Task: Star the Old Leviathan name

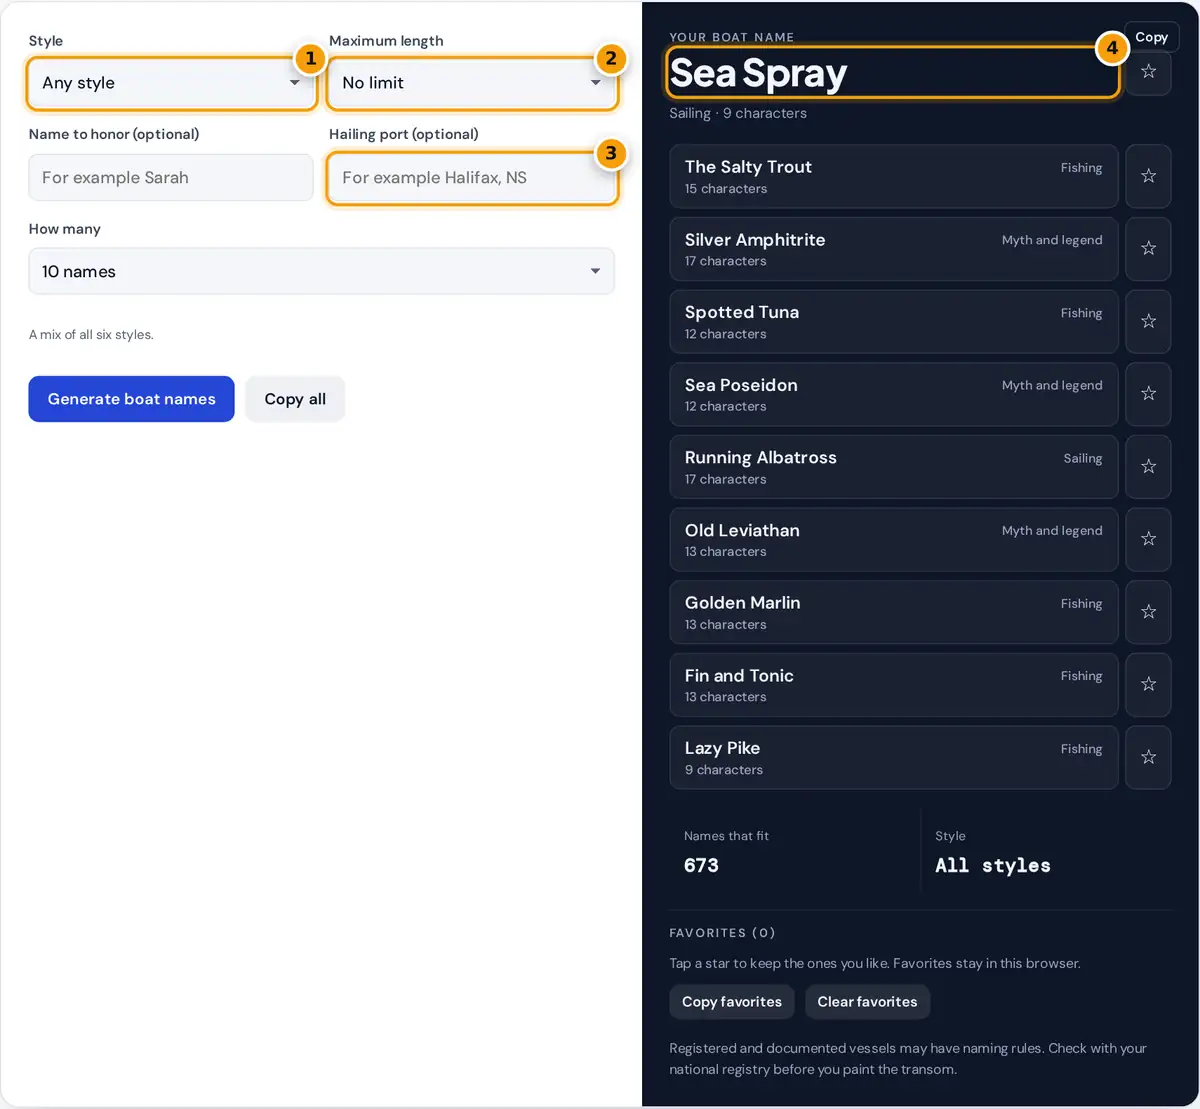Action: click(x=1148, y=539)
